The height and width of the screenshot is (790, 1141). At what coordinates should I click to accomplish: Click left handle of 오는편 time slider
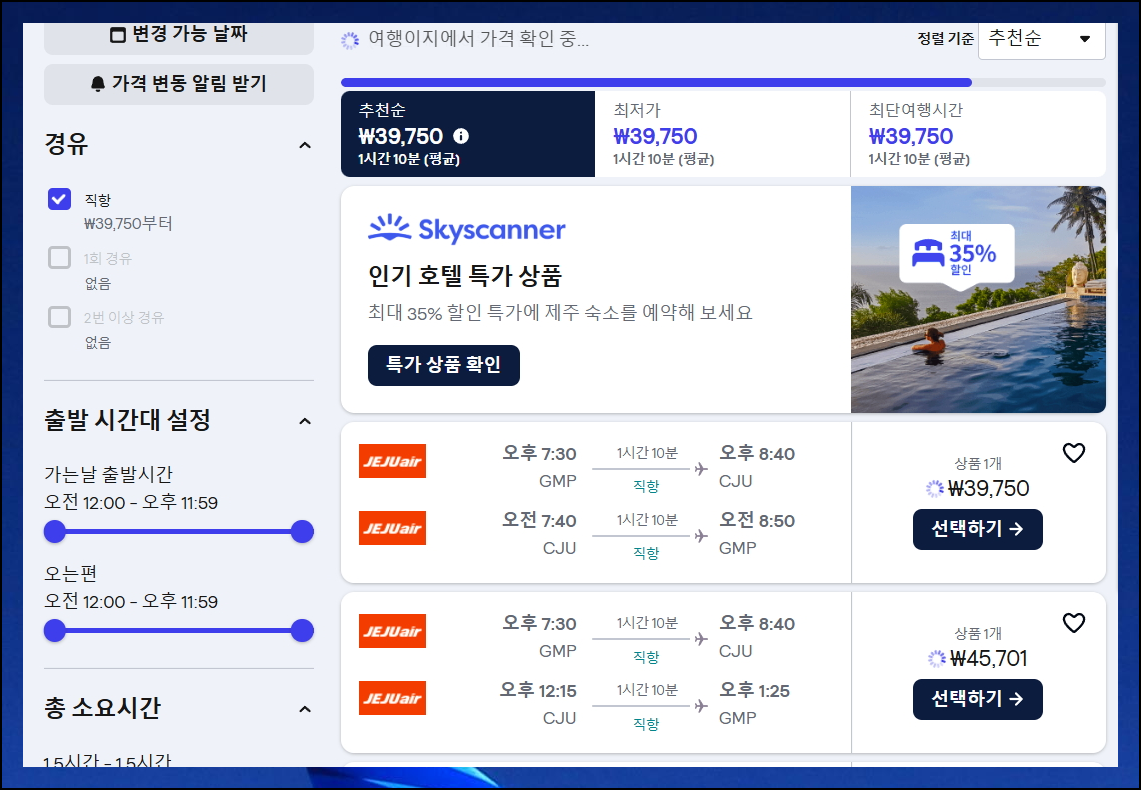(55, 631)
